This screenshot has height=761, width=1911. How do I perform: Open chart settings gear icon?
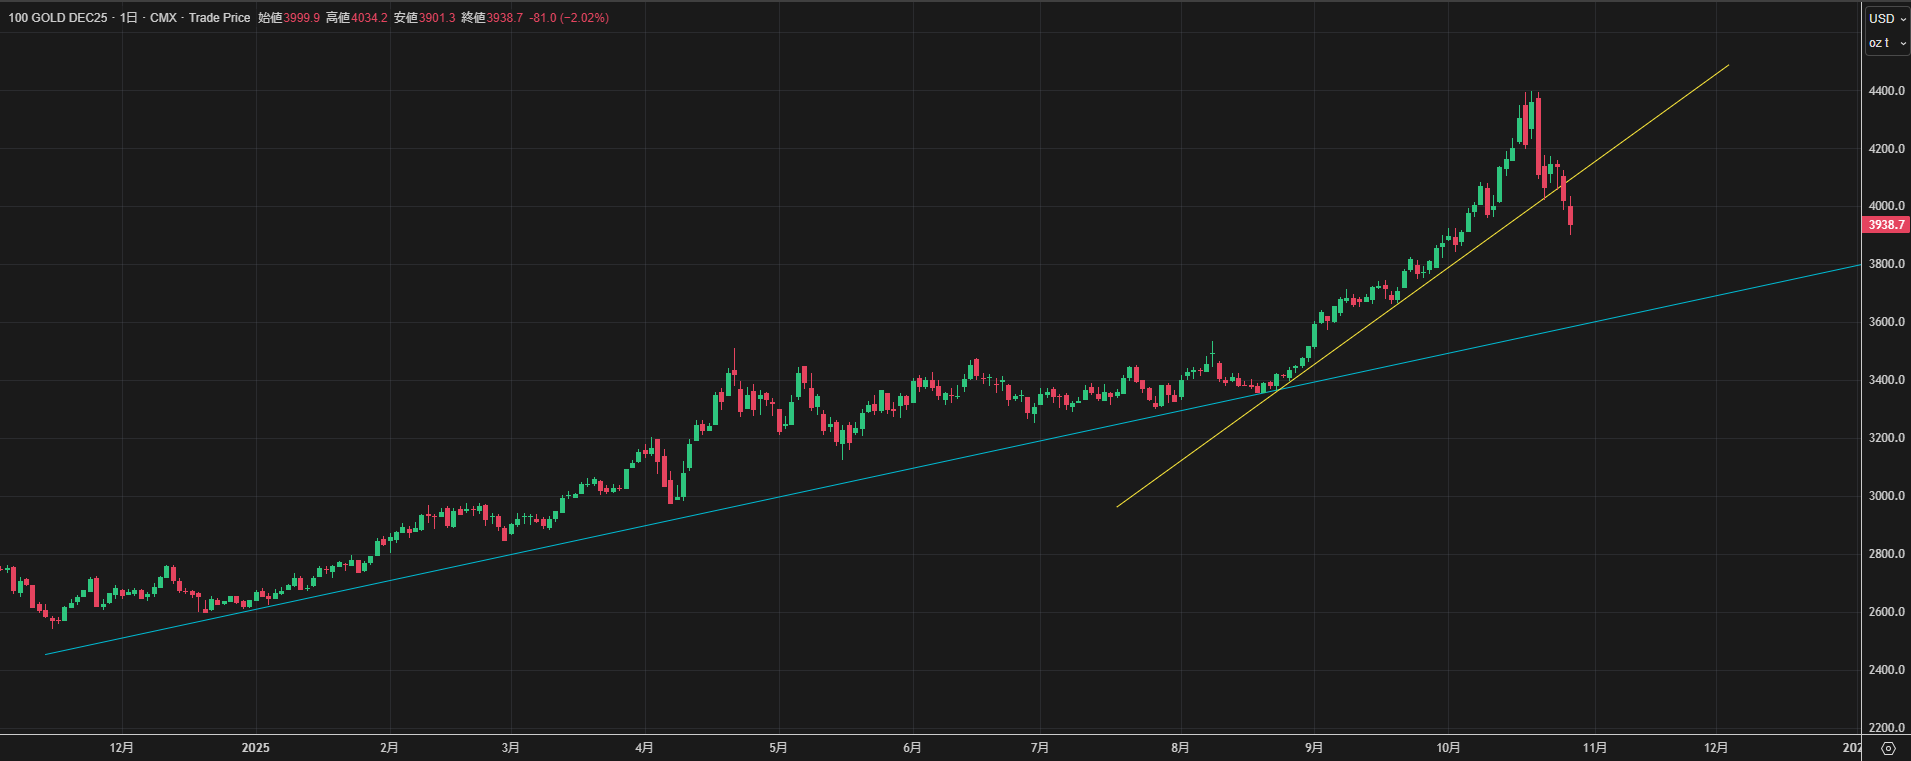pos(1888,748)
